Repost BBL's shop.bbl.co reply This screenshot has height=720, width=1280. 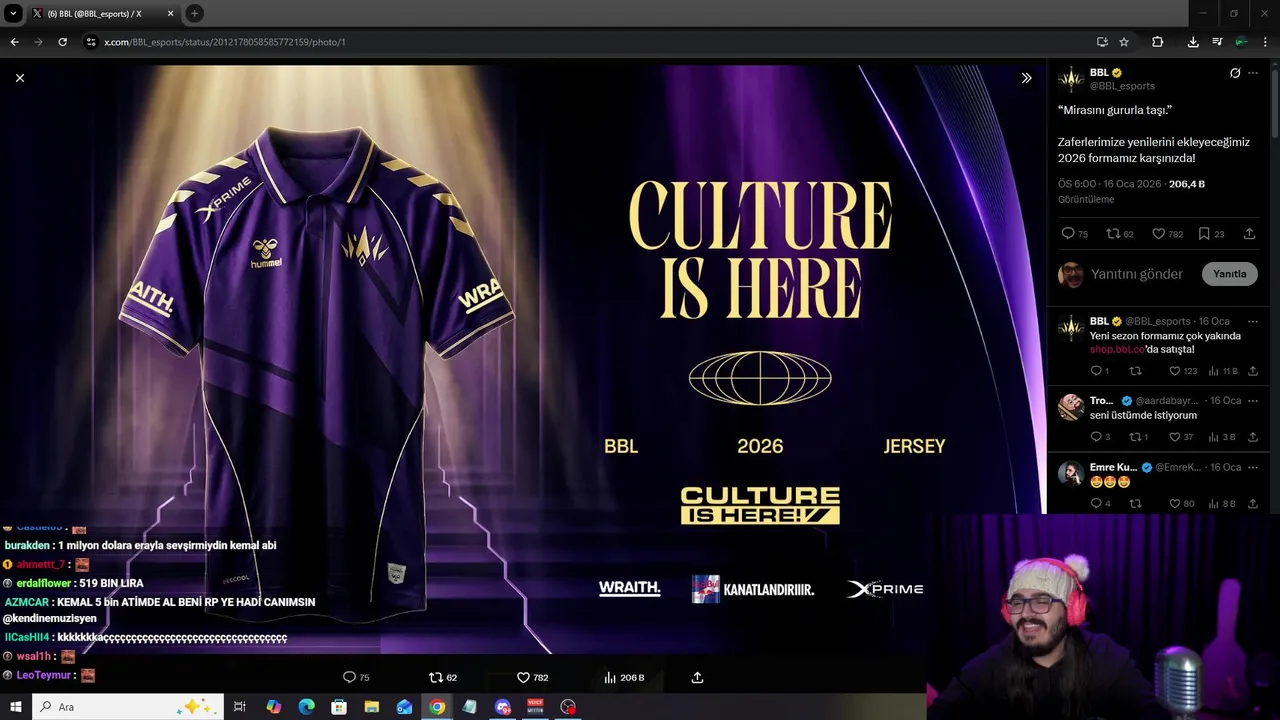coord(1135,371)
